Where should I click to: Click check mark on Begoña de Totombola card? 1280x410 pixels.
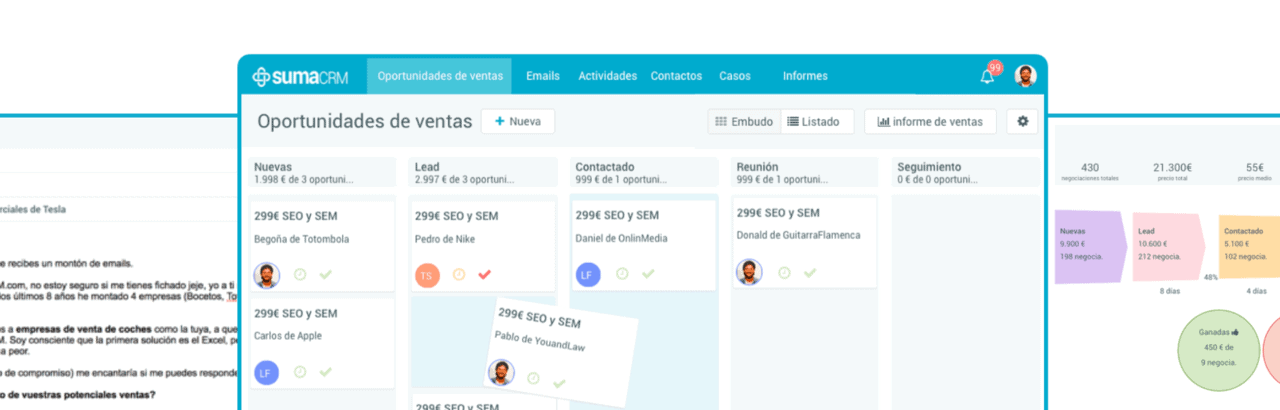(325, 274)
